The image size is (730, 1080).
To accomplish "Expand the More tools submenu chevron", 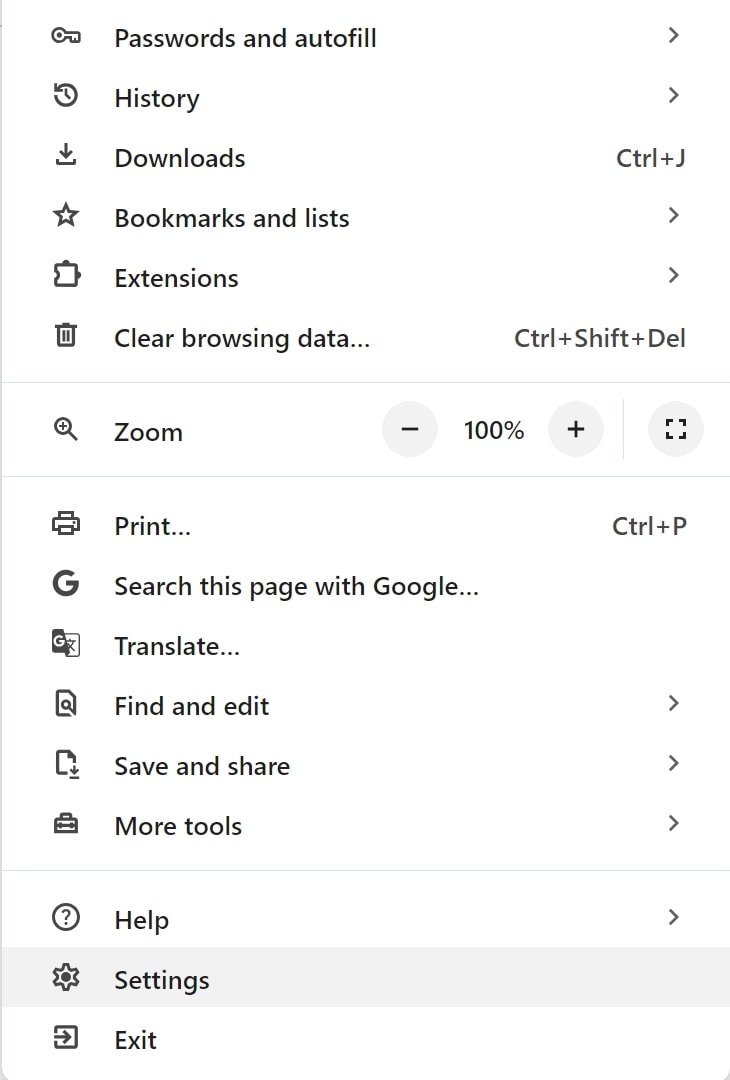I will [674, 823].
